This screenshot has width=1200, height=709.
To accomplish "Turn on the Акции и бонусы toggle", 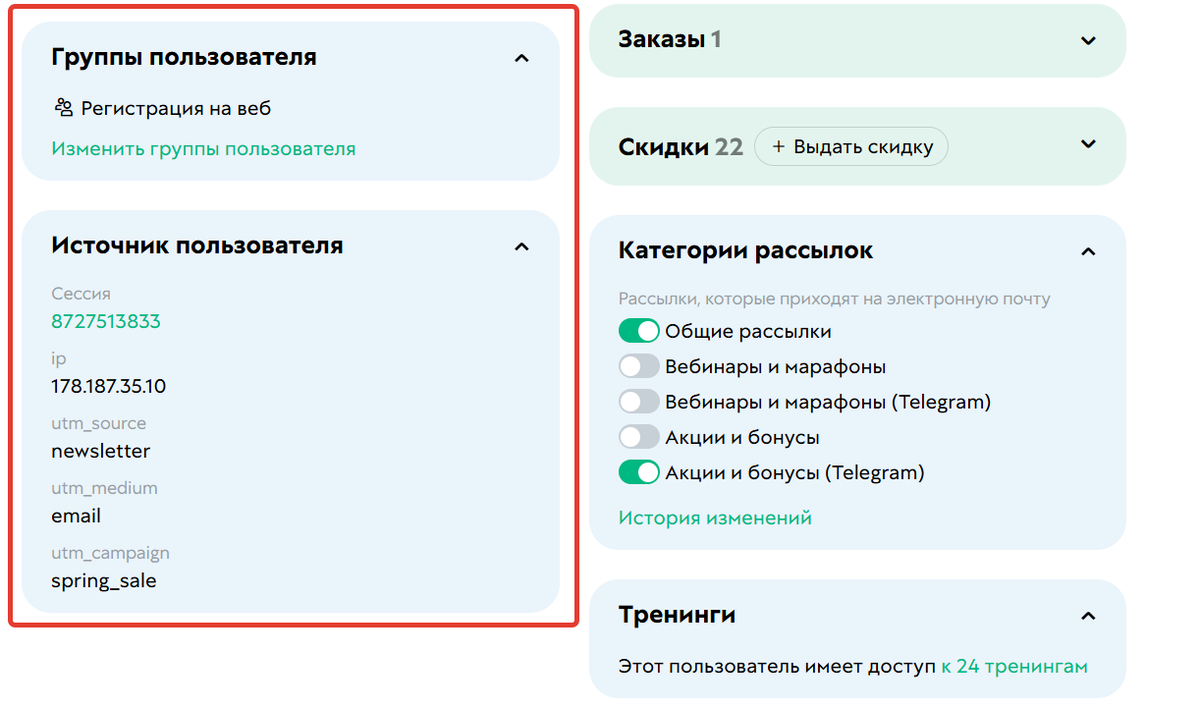I will point(638,436).
